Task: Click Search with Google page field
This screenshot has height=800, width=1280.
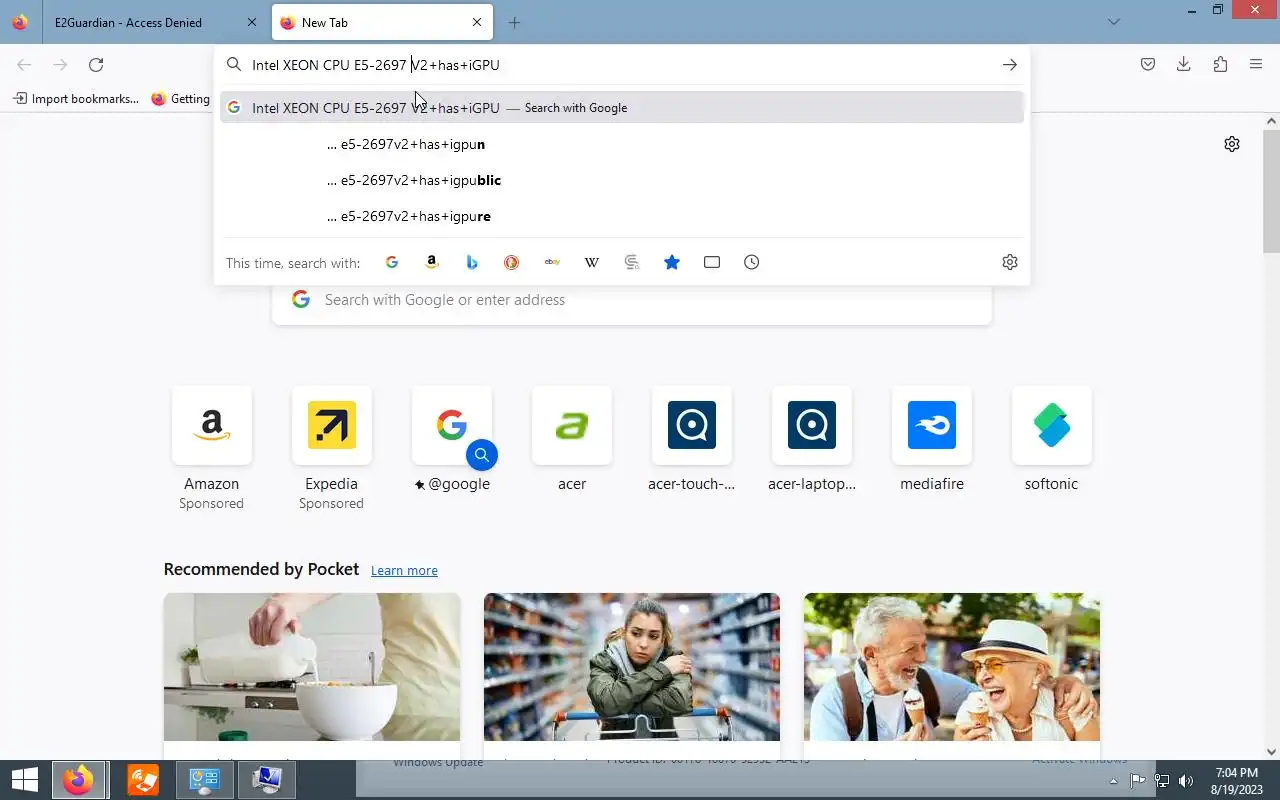Action: pyautogui.click(x=632, y=300)
